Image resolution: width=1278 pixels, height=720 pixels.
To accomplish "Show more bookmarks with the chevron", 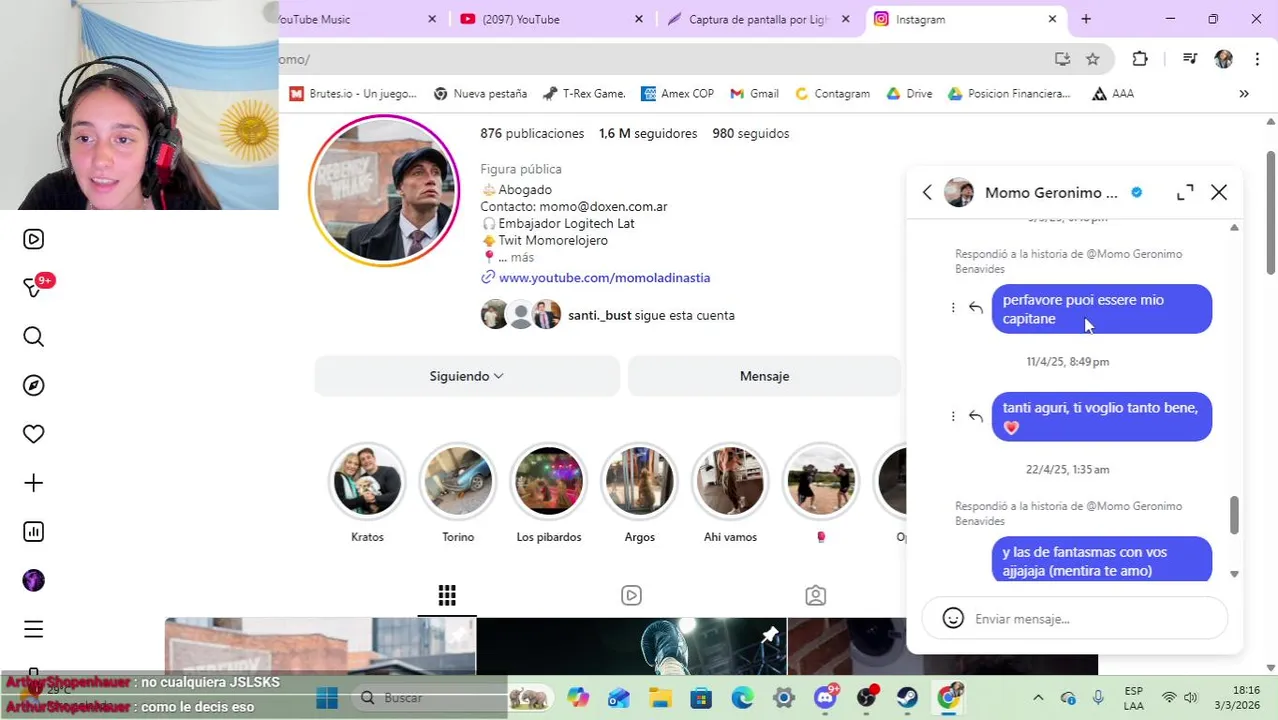I will (x=1244, y=93).
